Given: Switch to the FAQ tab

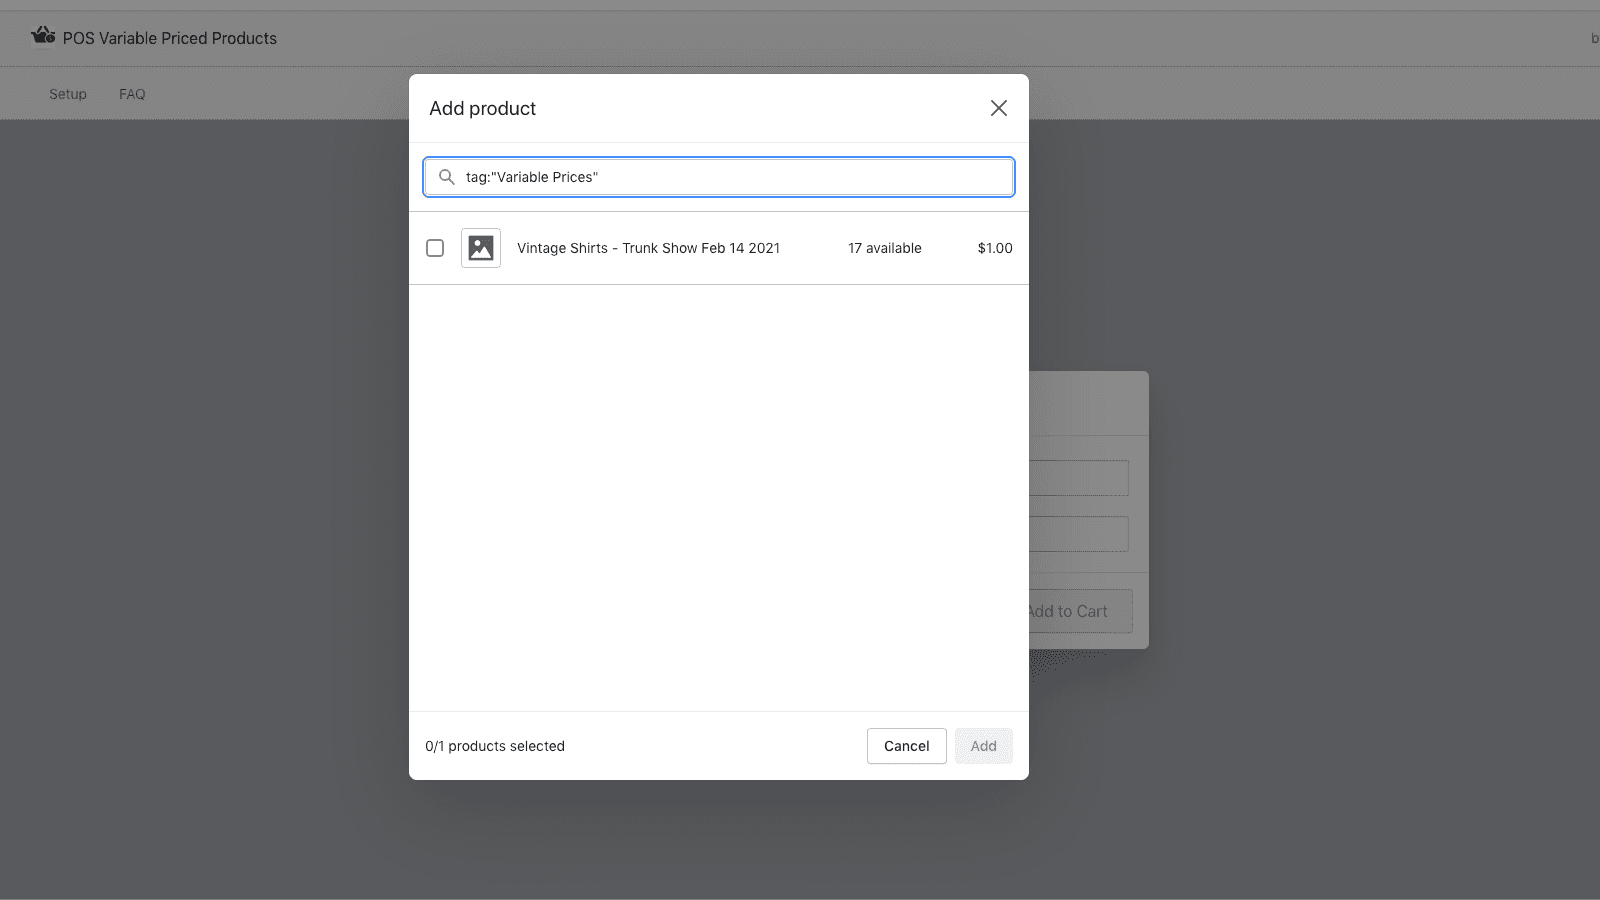Looking at the screenshot, I should [x=132, y=94].
